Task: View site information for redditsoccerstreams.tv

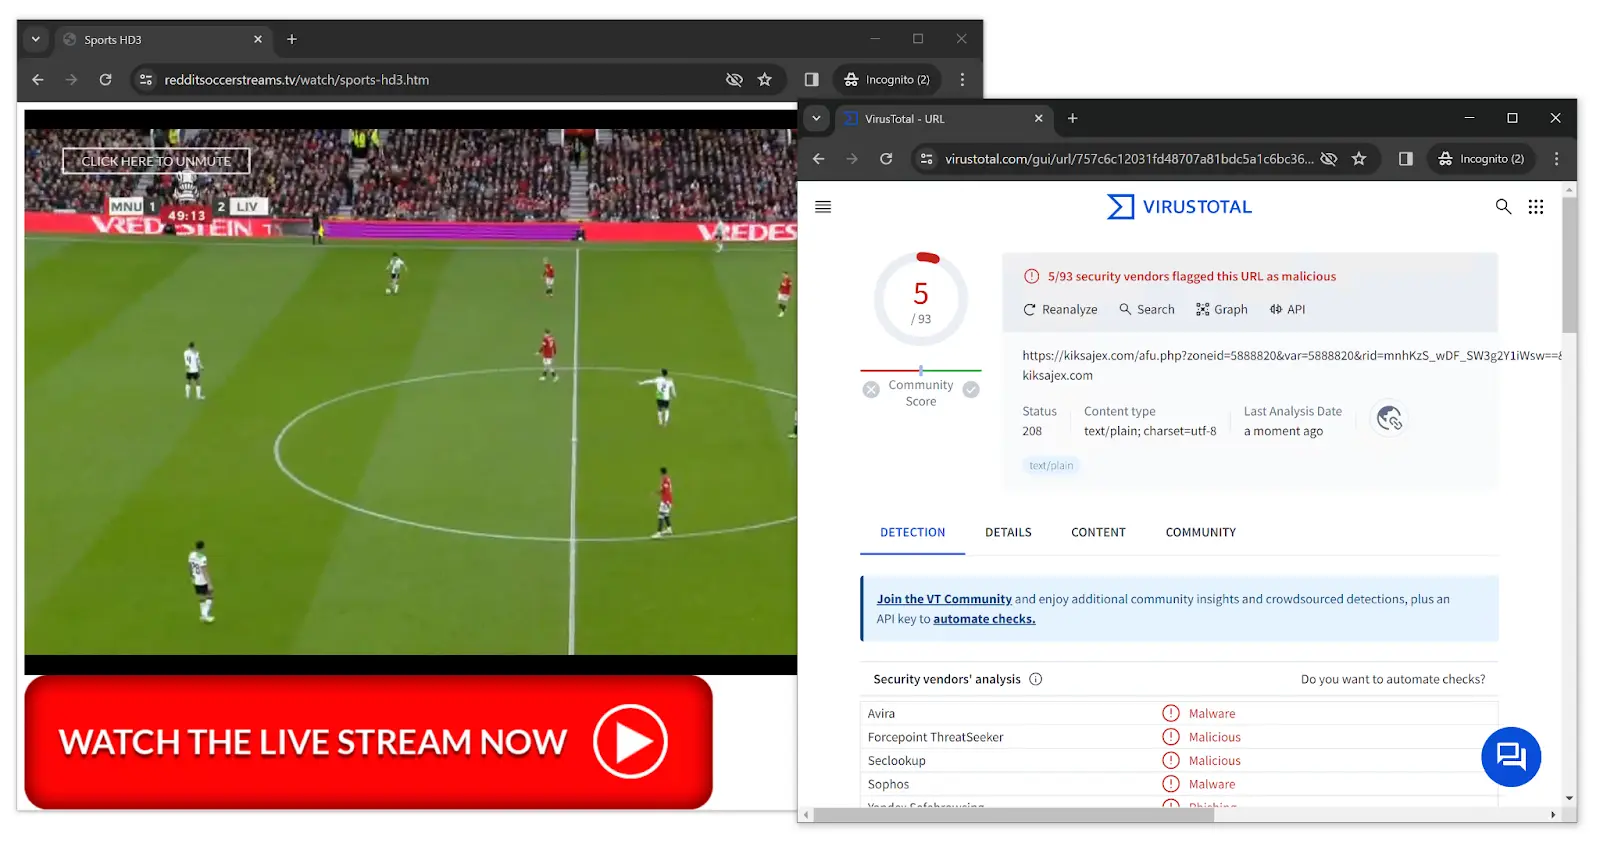Action: coord(146,79)
